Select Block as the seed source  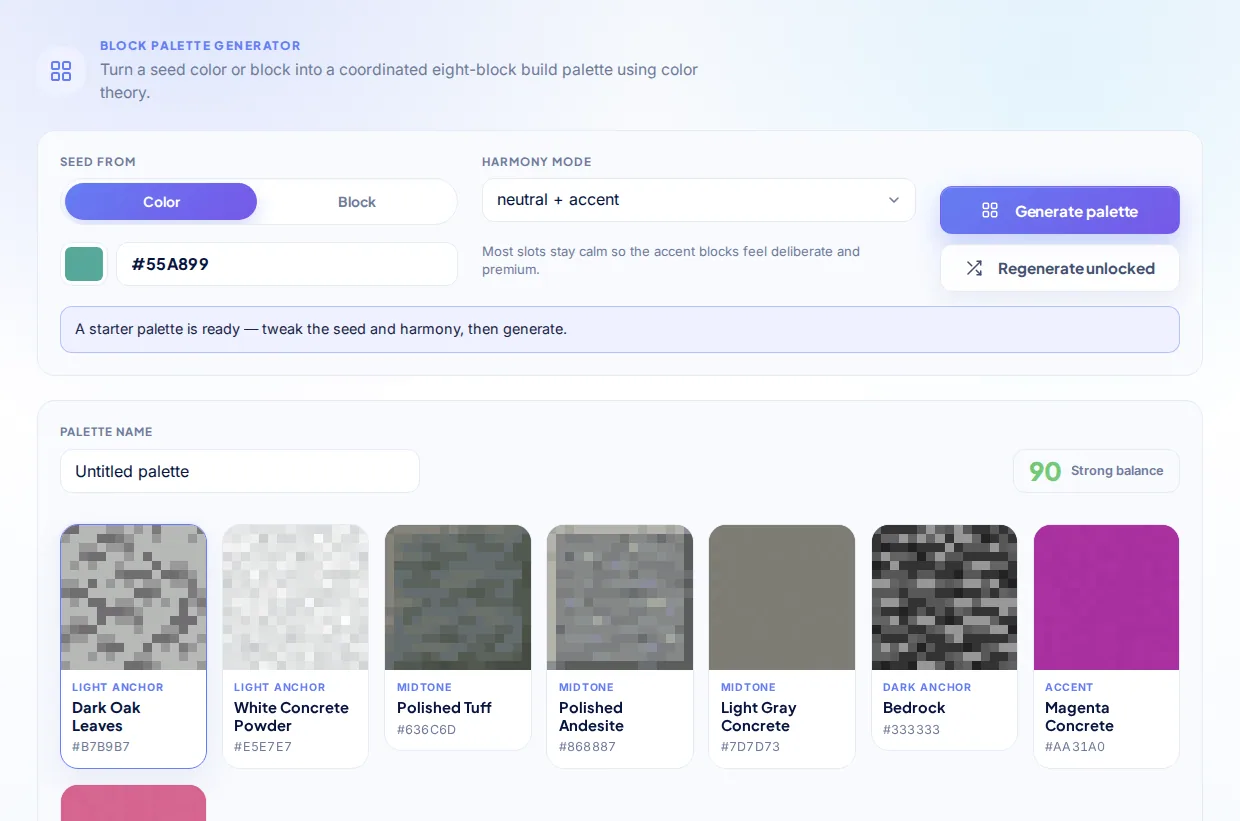tap(356, 202)
